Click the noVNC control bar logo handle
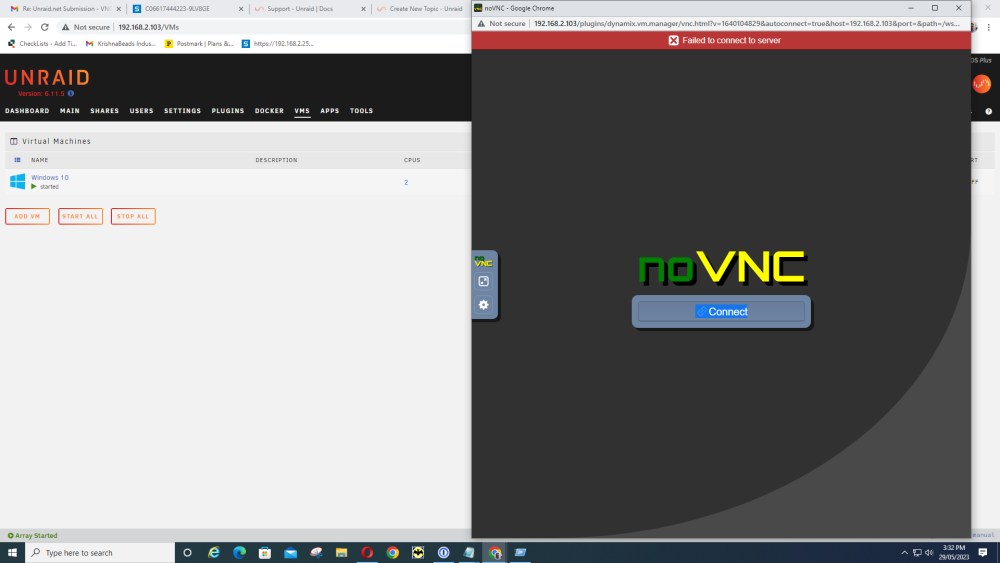Screen dimensions: 1000x563 [483, 261]
